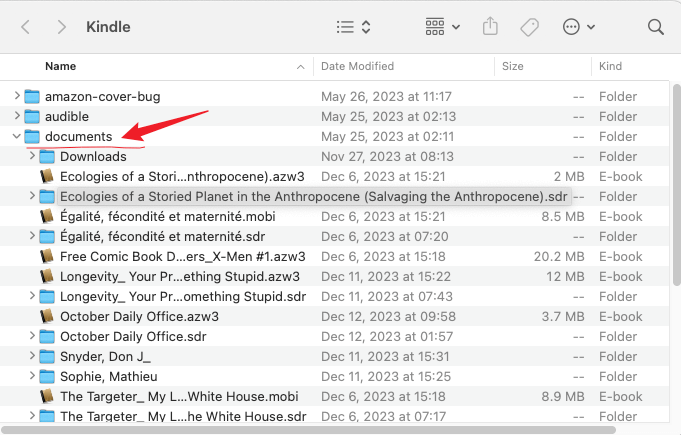The width and height of the screenshot is (681, 435).
Task: Click the vertical scrollbar thumb
Action: 677,185
